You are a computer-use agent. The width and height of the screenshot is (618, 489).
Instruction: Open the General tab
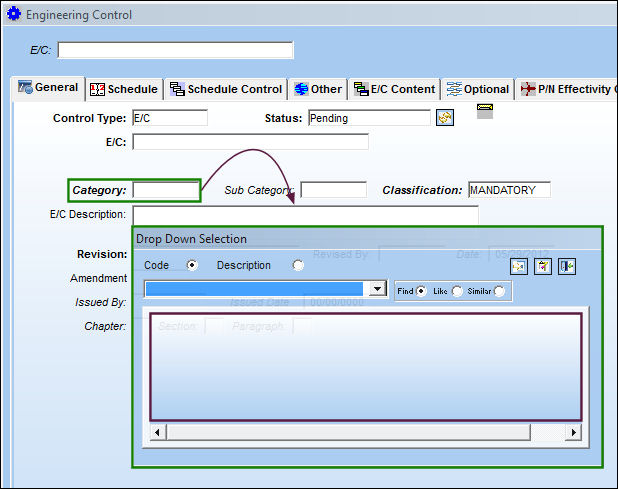click(x=48, y=87)
